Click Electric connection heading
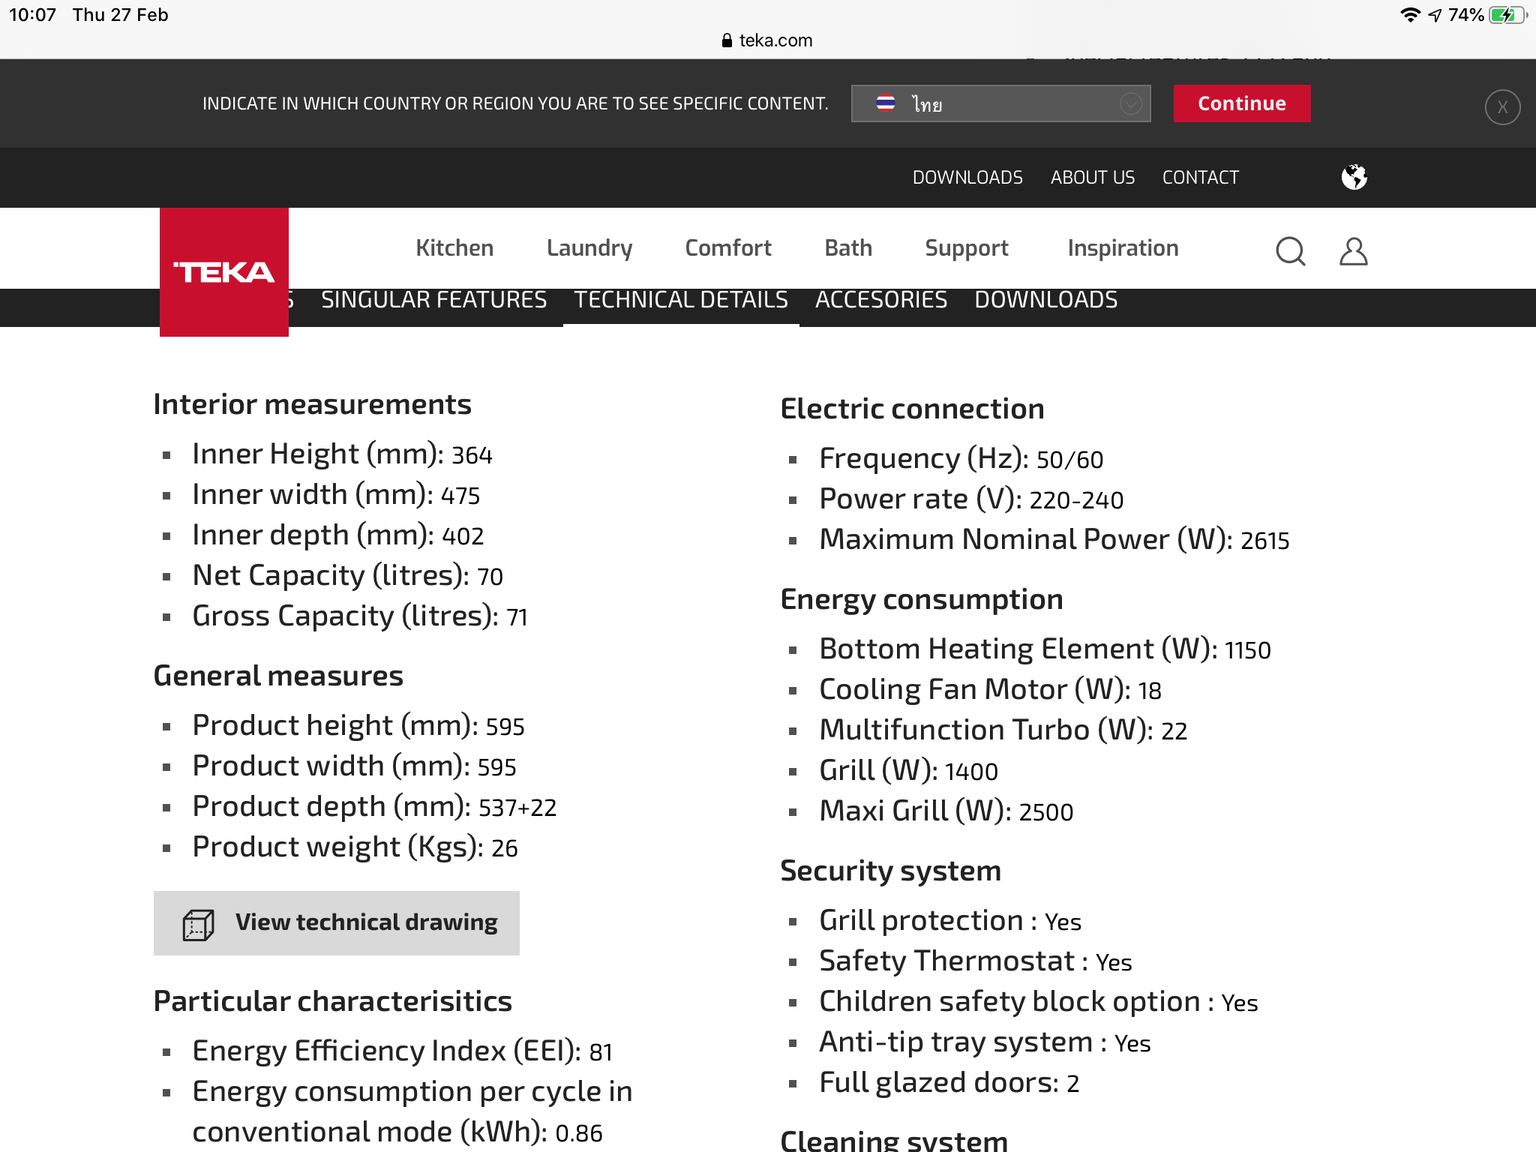The image size is (1536, 1152). [912, 409]
